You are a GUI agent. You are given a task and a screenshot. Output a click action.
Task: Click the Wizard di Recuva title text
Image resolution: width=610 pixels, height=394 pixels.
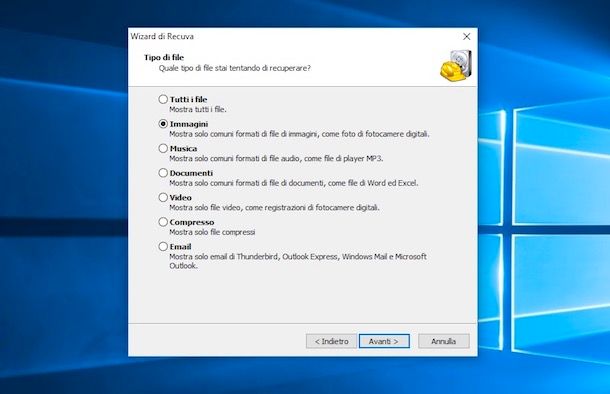coord(162,36)
